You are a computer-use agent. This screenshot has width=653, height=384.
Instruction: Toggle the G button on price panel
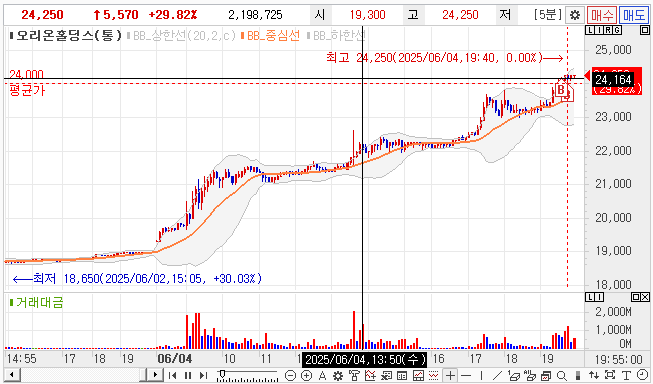click(x=617, y=30)
